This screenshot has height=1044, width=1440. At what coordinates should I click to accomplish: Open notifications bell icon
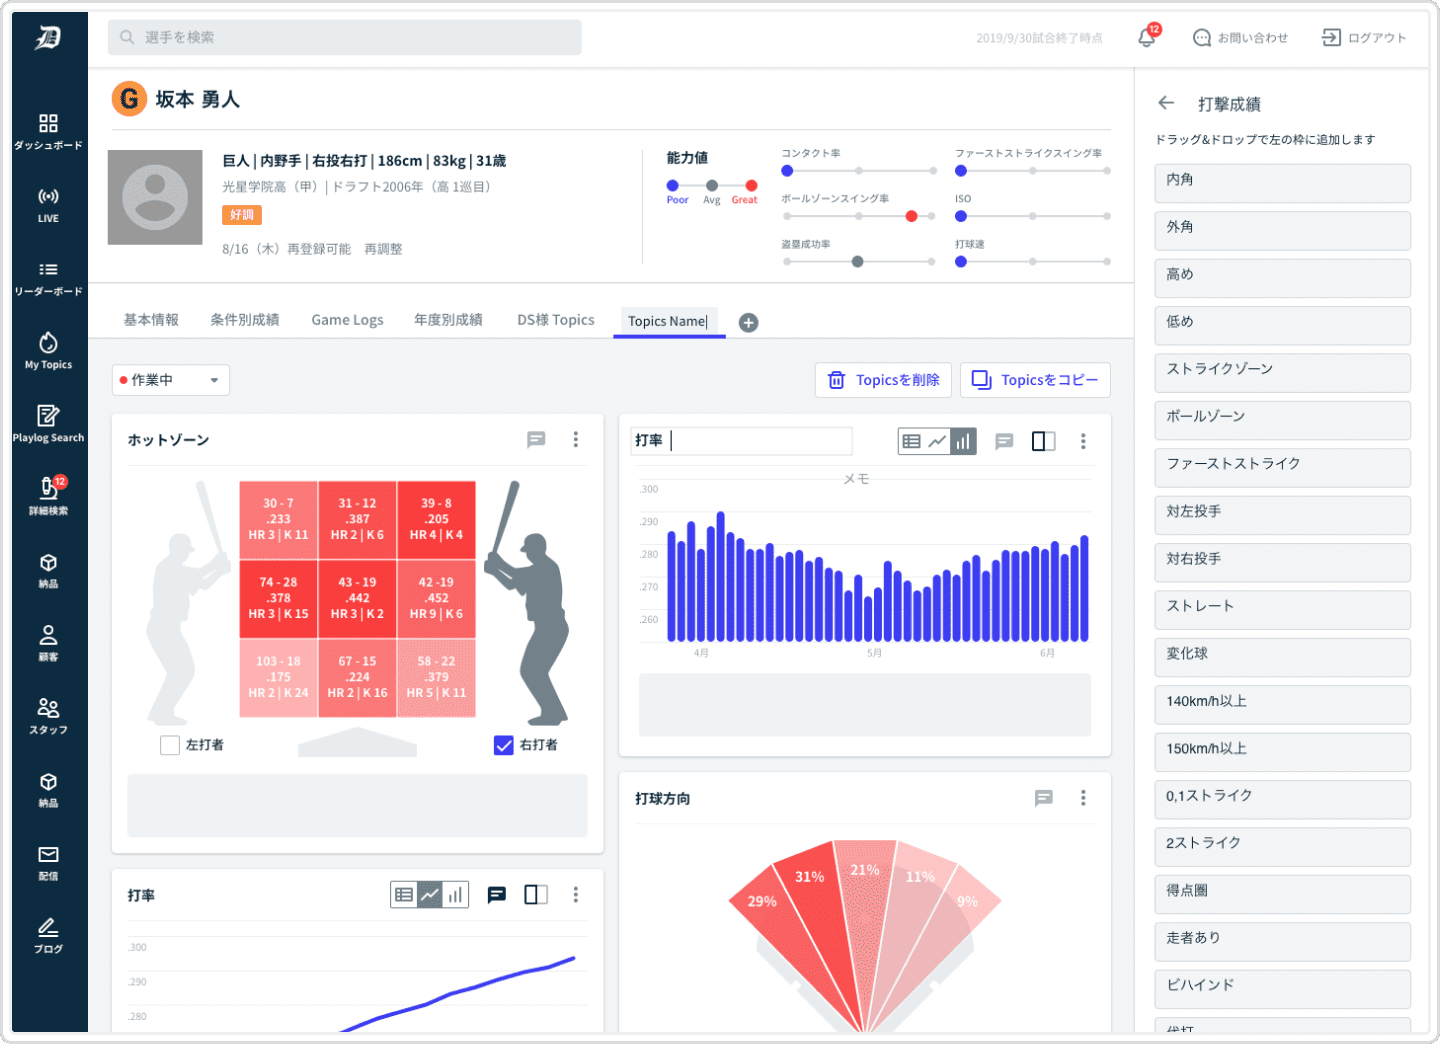pyautogui.click(x=1147, y=37)
